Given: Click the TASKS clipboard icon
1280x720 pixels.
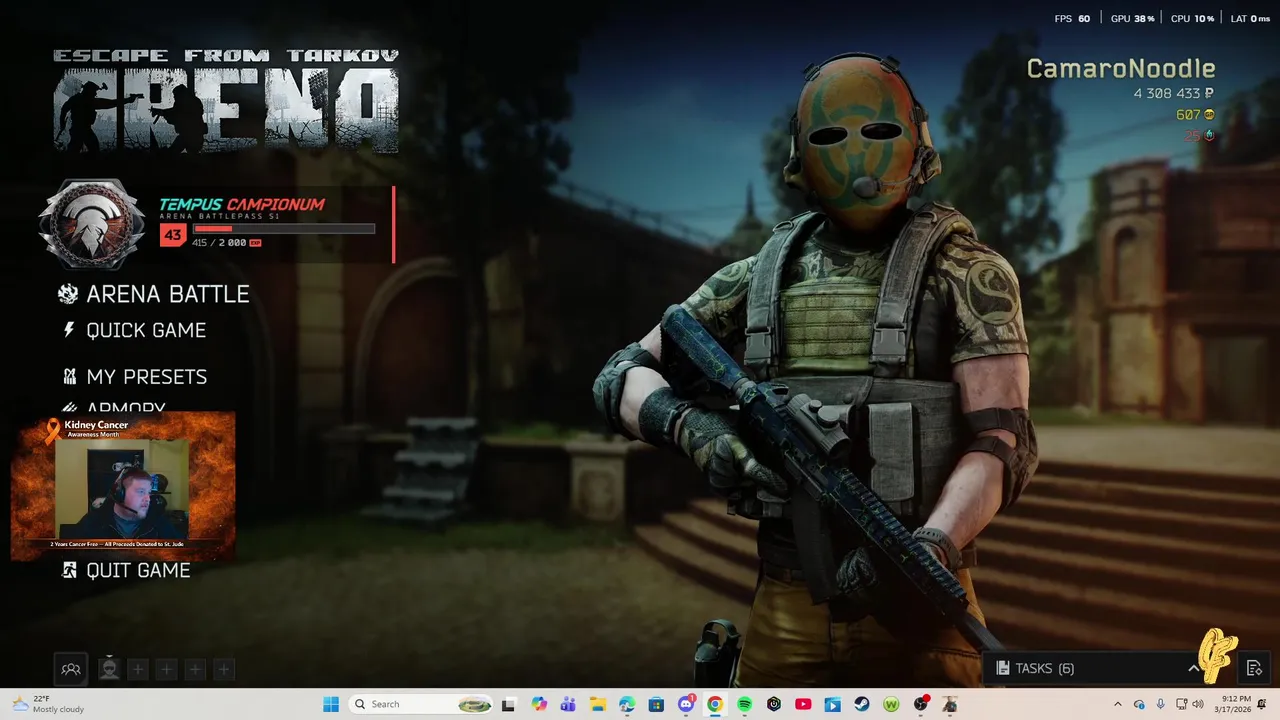Looking at the screenshot, I should 1002,668.
